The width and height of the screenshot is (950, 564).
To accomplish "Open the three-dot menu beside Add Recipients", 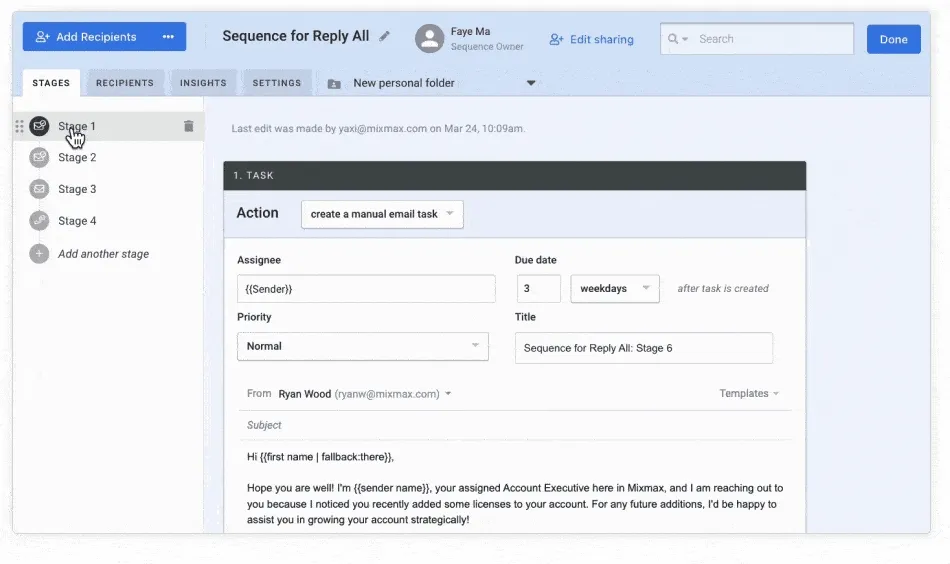I will click(x=168, y=37).
